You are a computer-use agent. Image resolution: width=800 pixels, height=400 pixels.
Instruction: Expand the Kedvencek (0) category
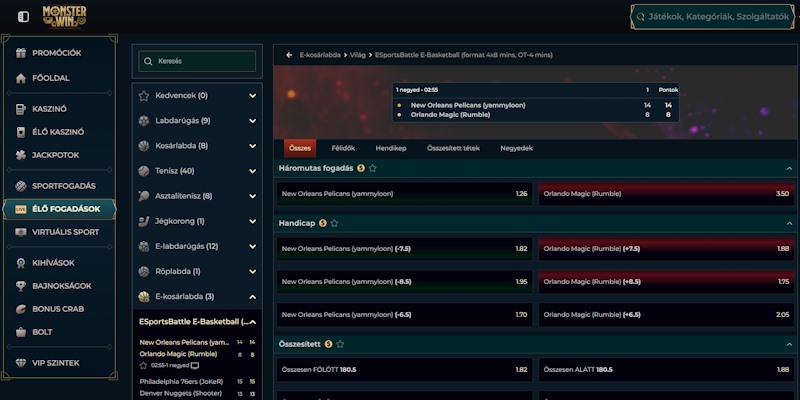pos(197,95)
